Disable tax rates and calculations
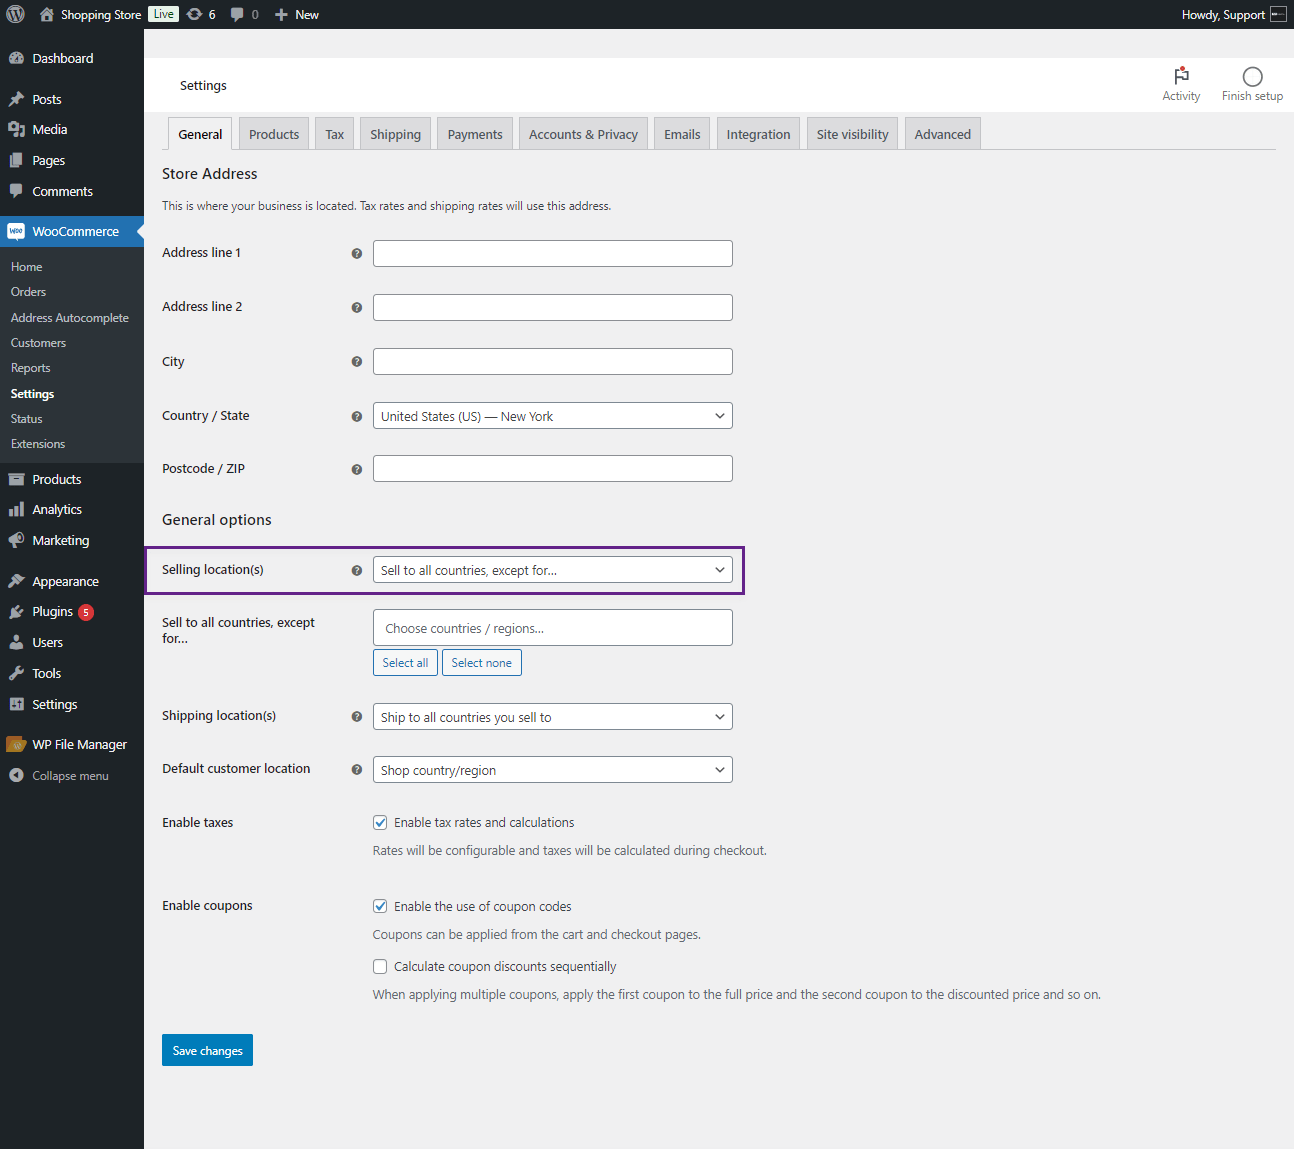The height and width of the screenshot is (1149, 1294). click(380, 822)
